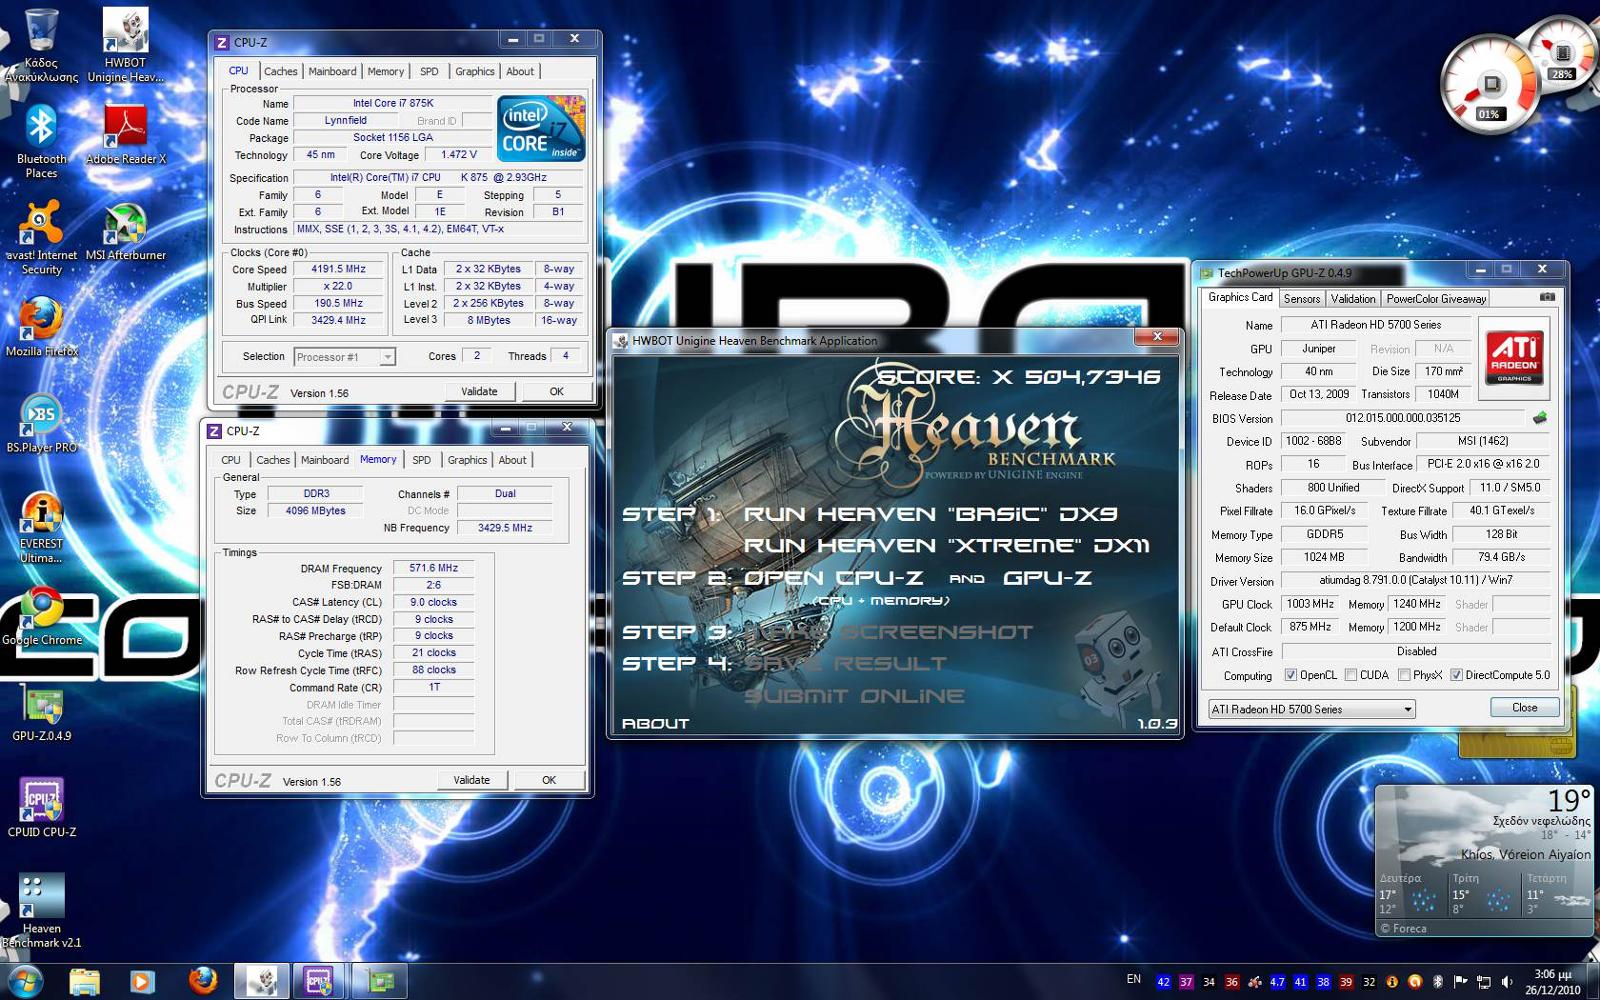Open avast! Internet Security shortcut
This screenshot has width=1600, height=1000.
point(41,237)
